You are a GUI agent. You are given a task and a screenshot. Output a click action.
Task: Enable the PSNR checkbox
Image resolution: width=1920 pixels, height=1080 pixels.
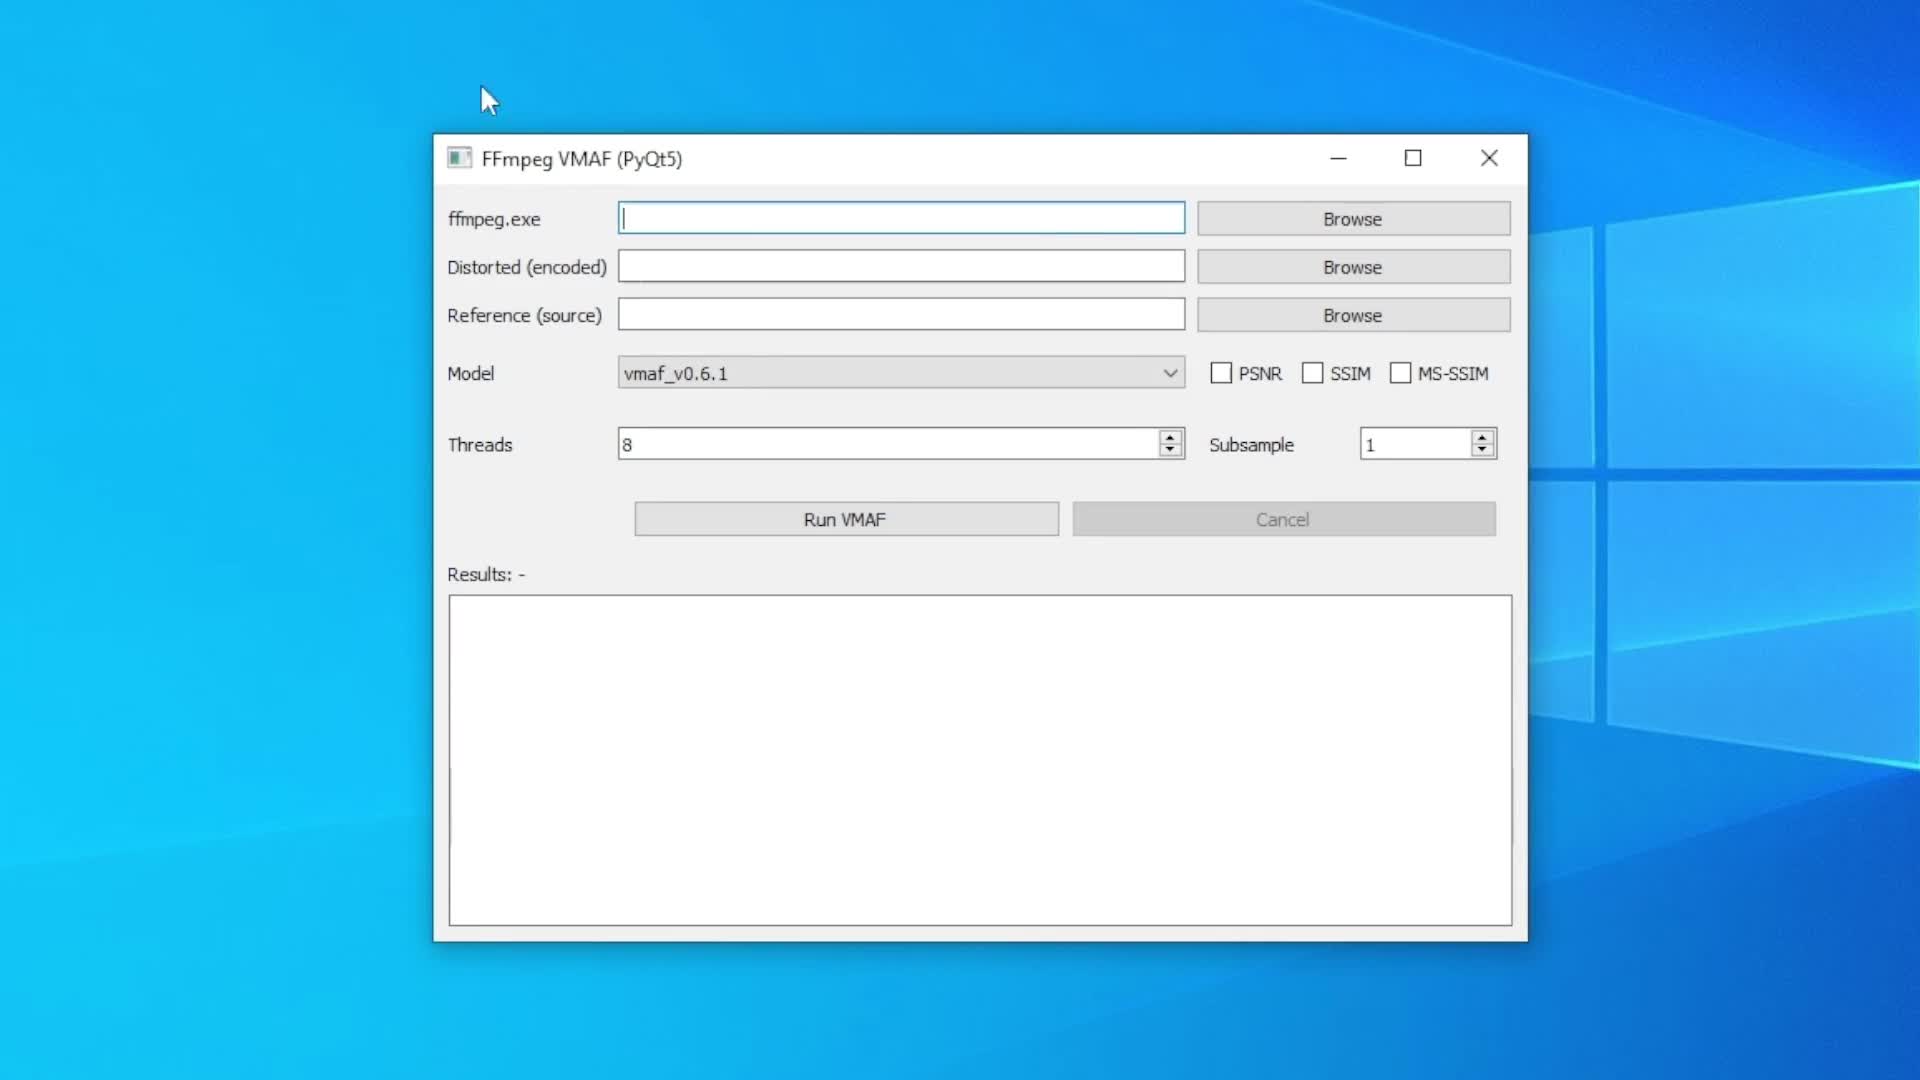(1221, 373)
